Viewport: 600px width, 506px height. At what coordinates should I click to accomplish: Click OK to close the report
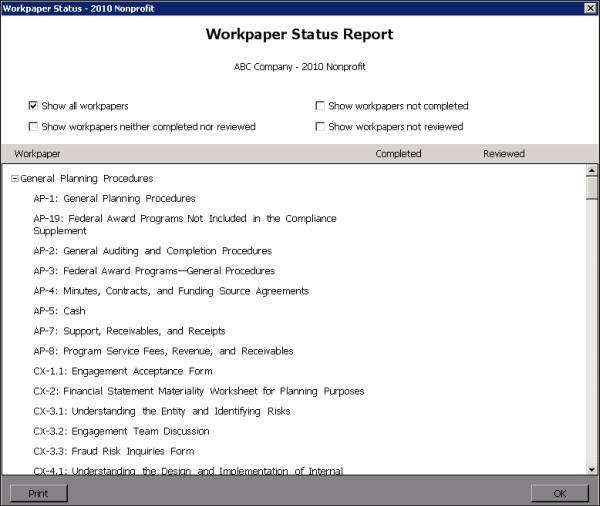[x=559, y=493]
